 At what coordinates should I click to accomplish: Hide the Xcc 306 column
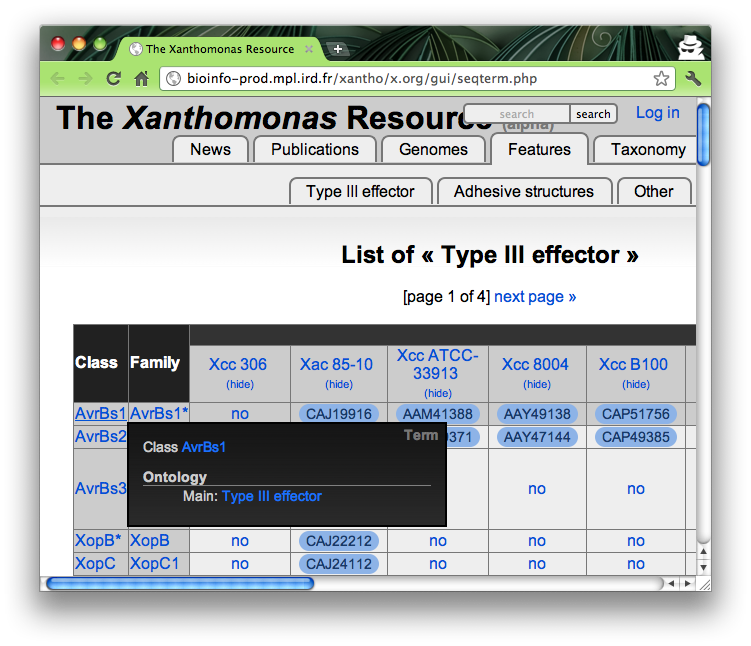point(240,384)
